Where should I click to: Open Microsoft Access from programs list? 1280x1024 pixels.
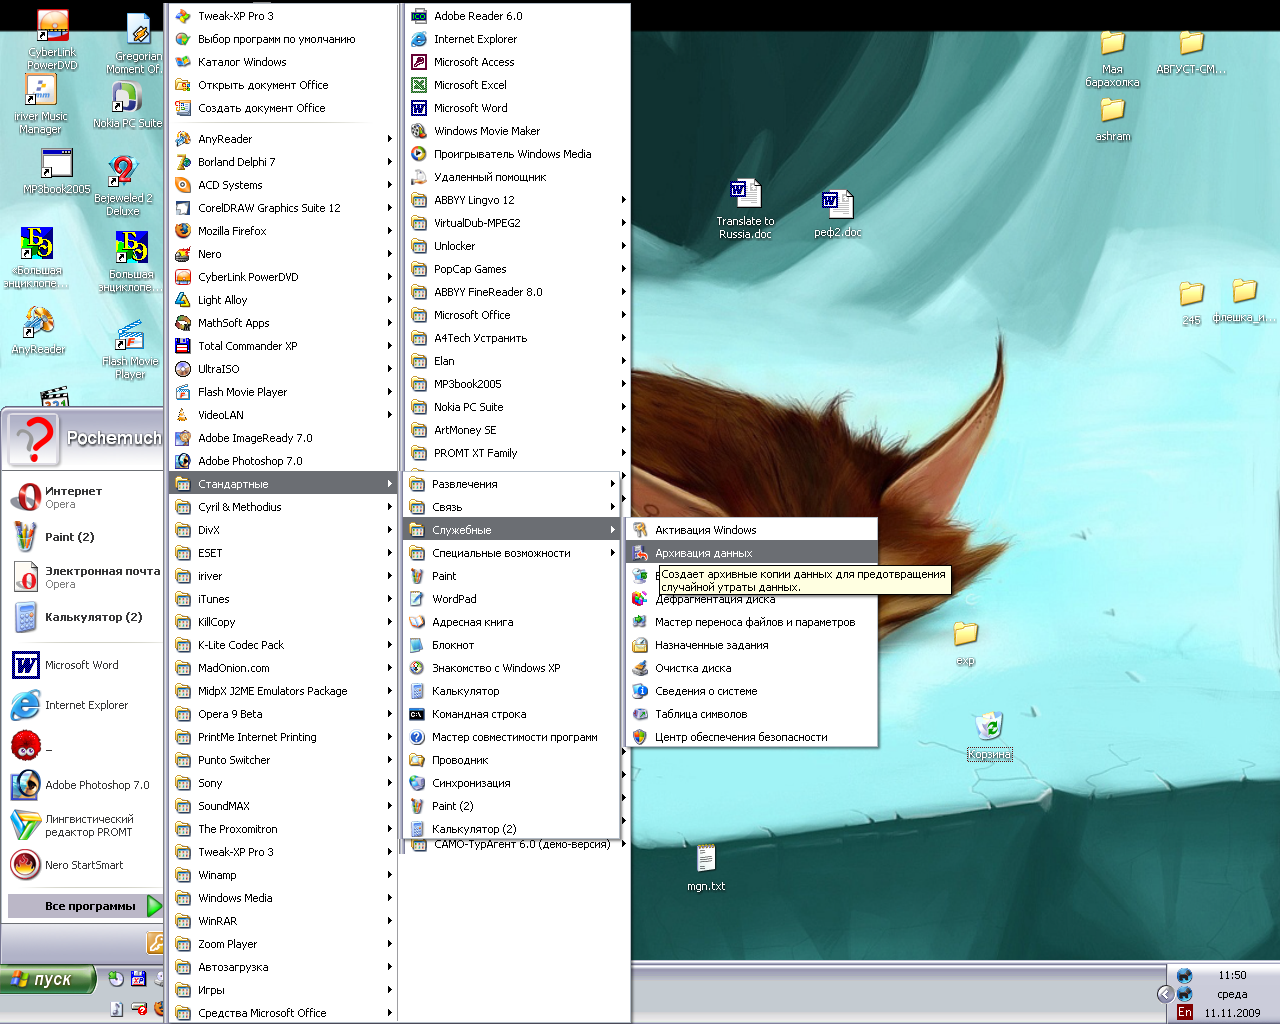point(517,62)
